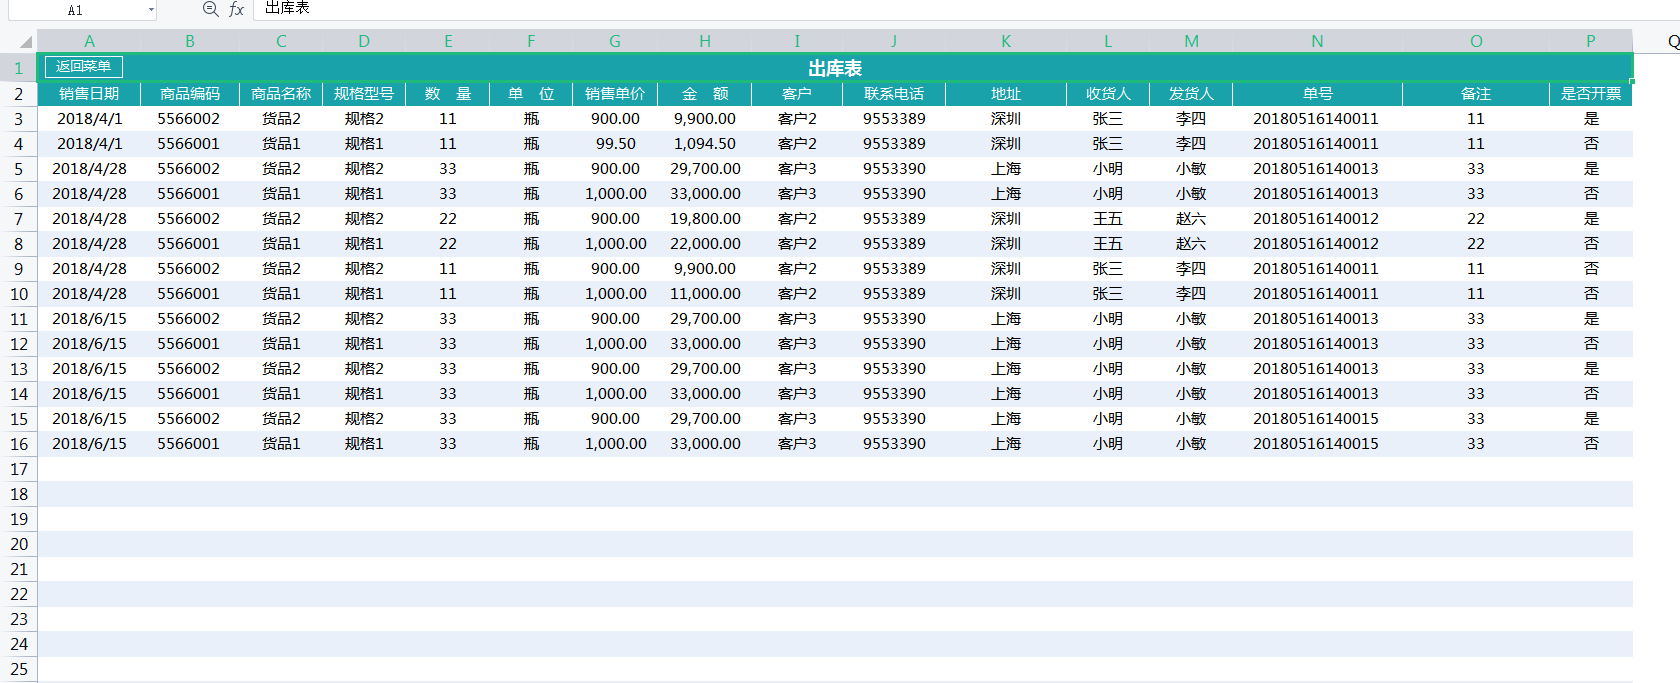Image resolution: width=1680 pixels, height=683 pixels.
Task: Click date 2018/6/15 in row 11
Action: point(89,318)
